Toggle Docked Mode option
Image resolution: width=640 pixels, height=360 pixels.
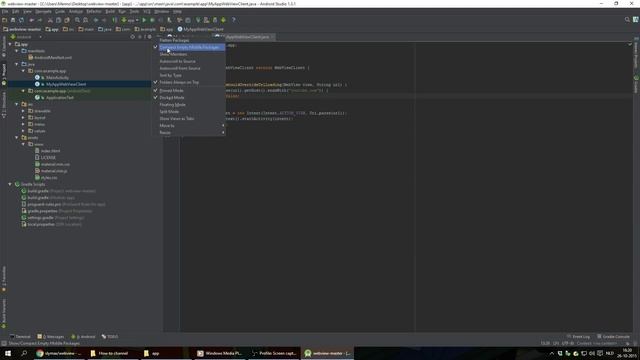(x=189, y=98)
